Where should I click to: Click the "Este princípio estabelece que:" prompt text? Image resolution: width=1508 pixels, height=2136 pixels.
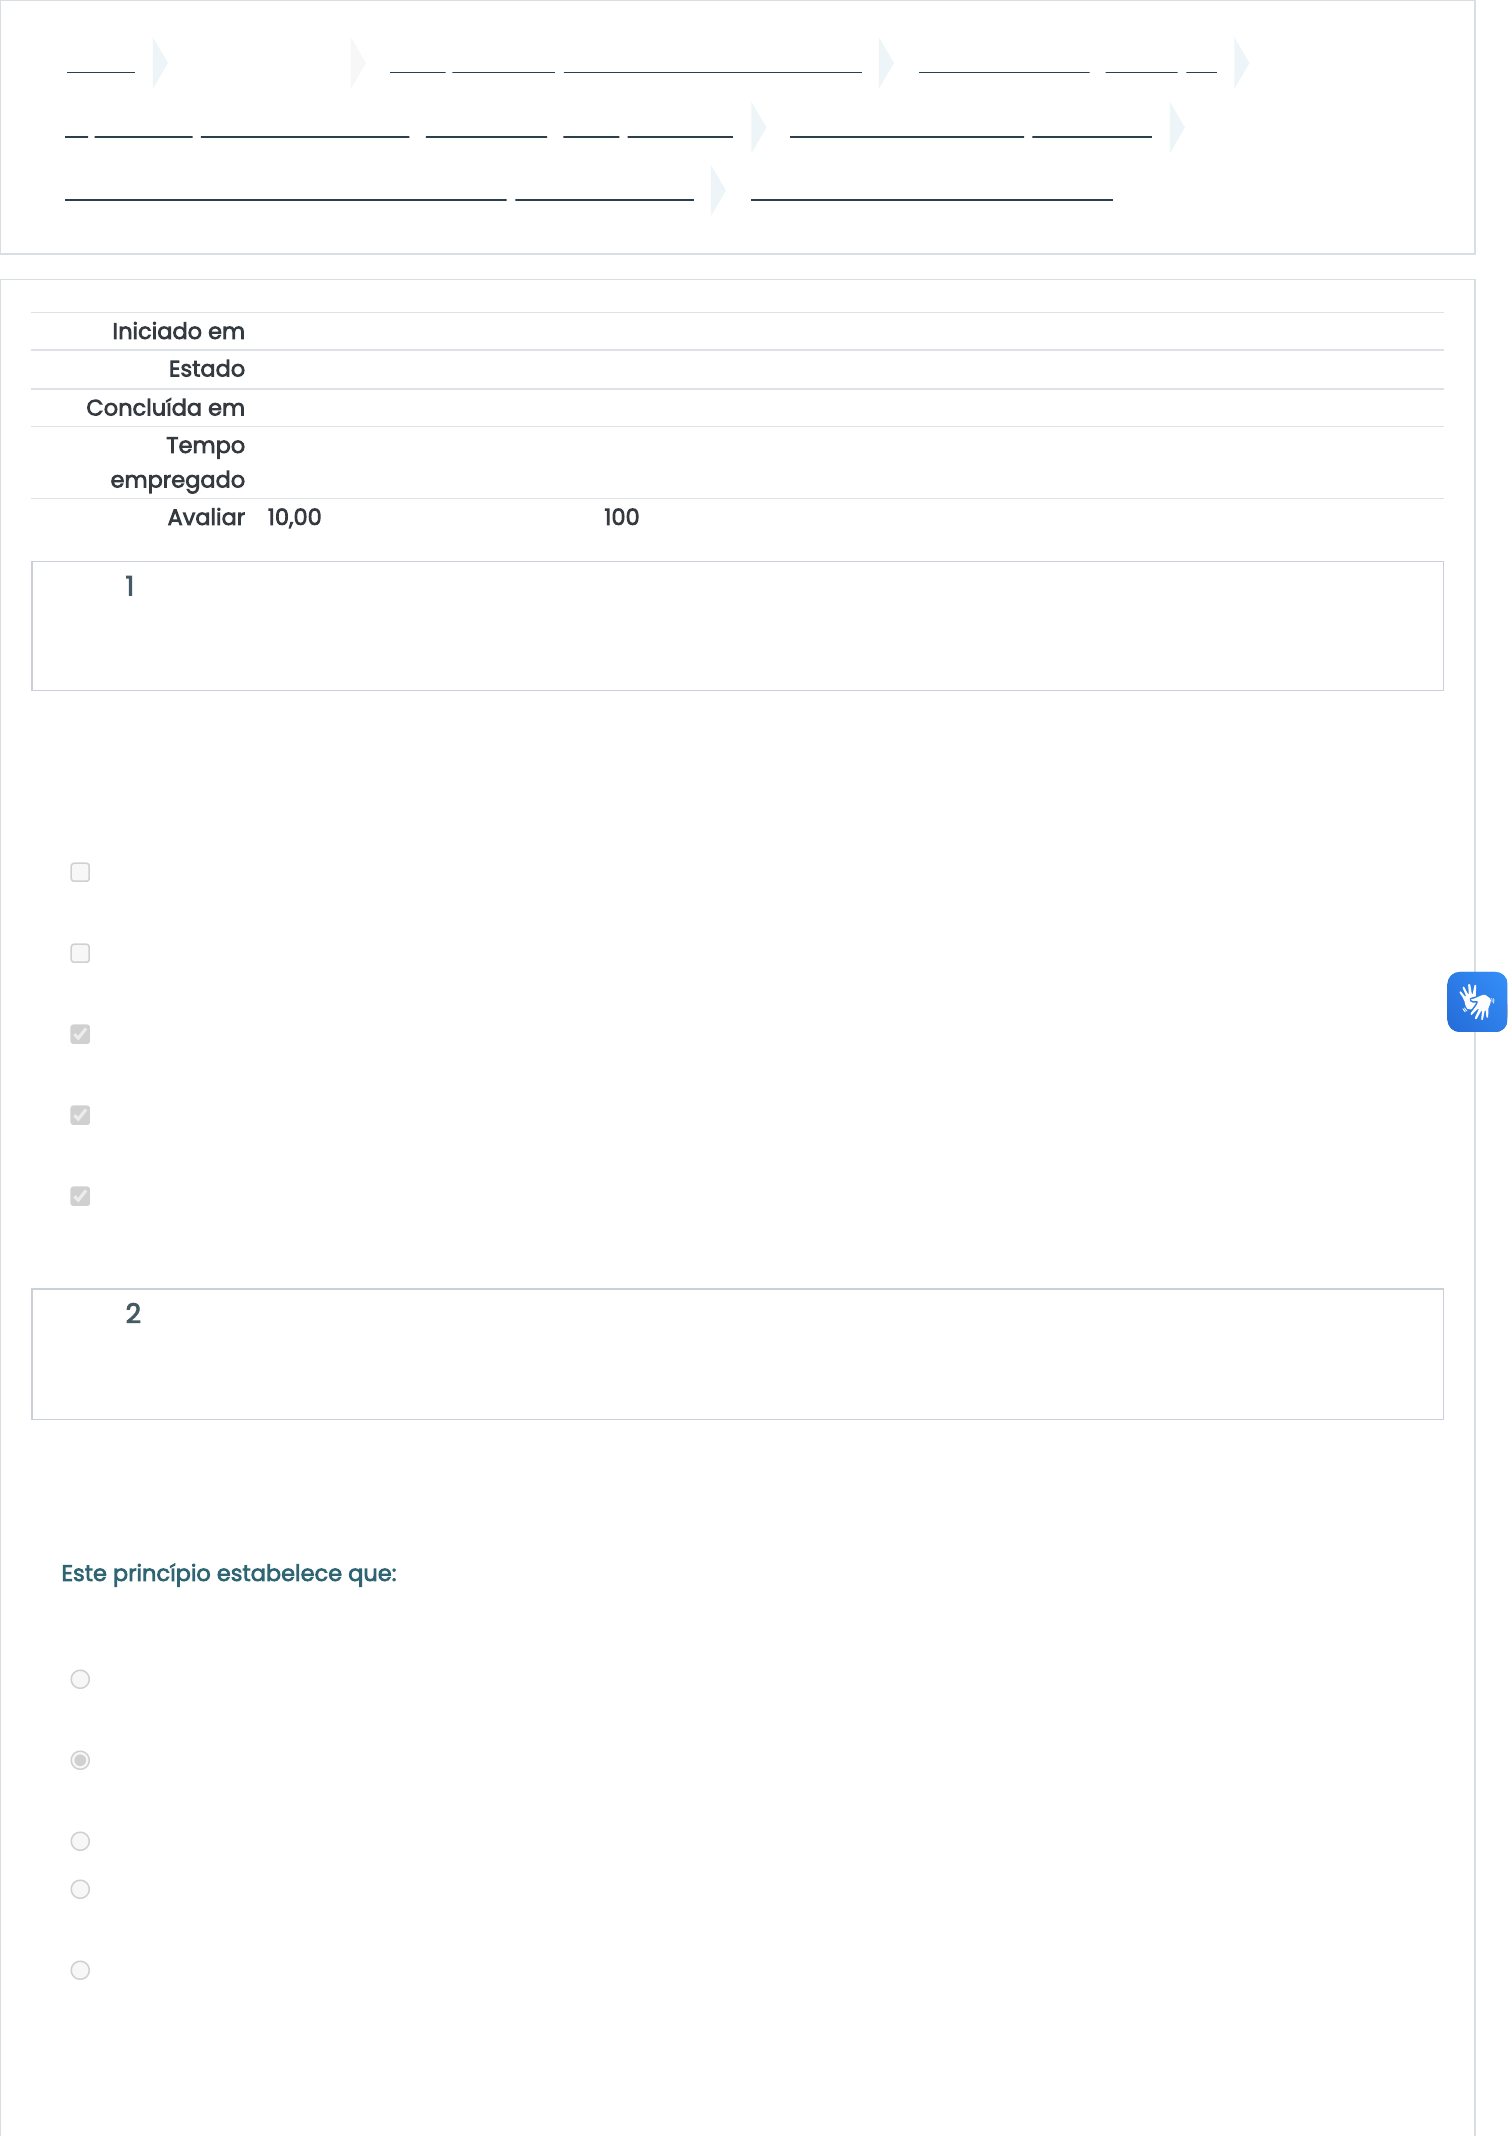229,1574
